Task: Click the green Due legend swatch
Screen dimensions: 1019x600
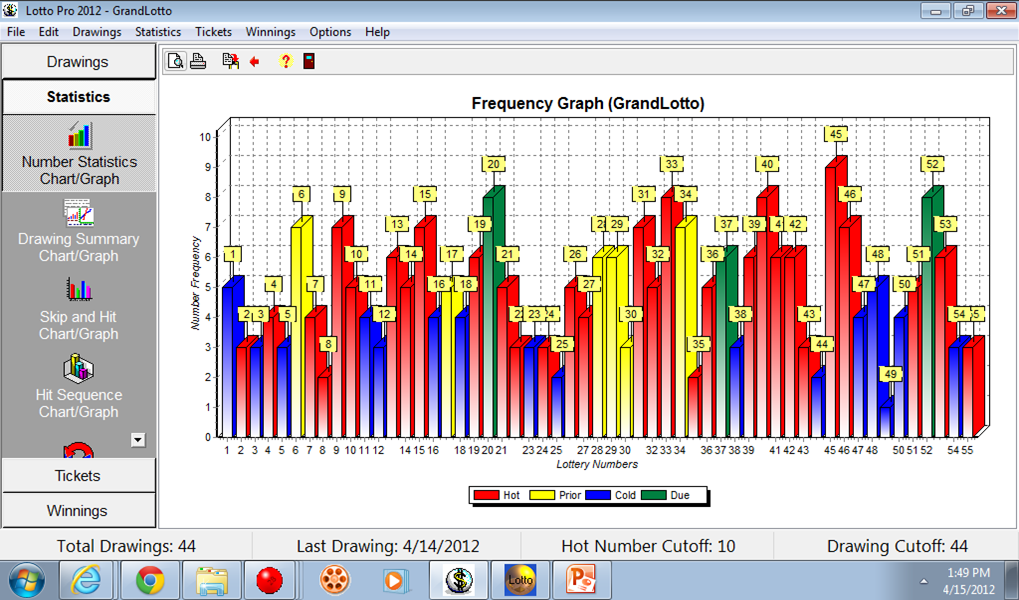Action: (654, 495)
